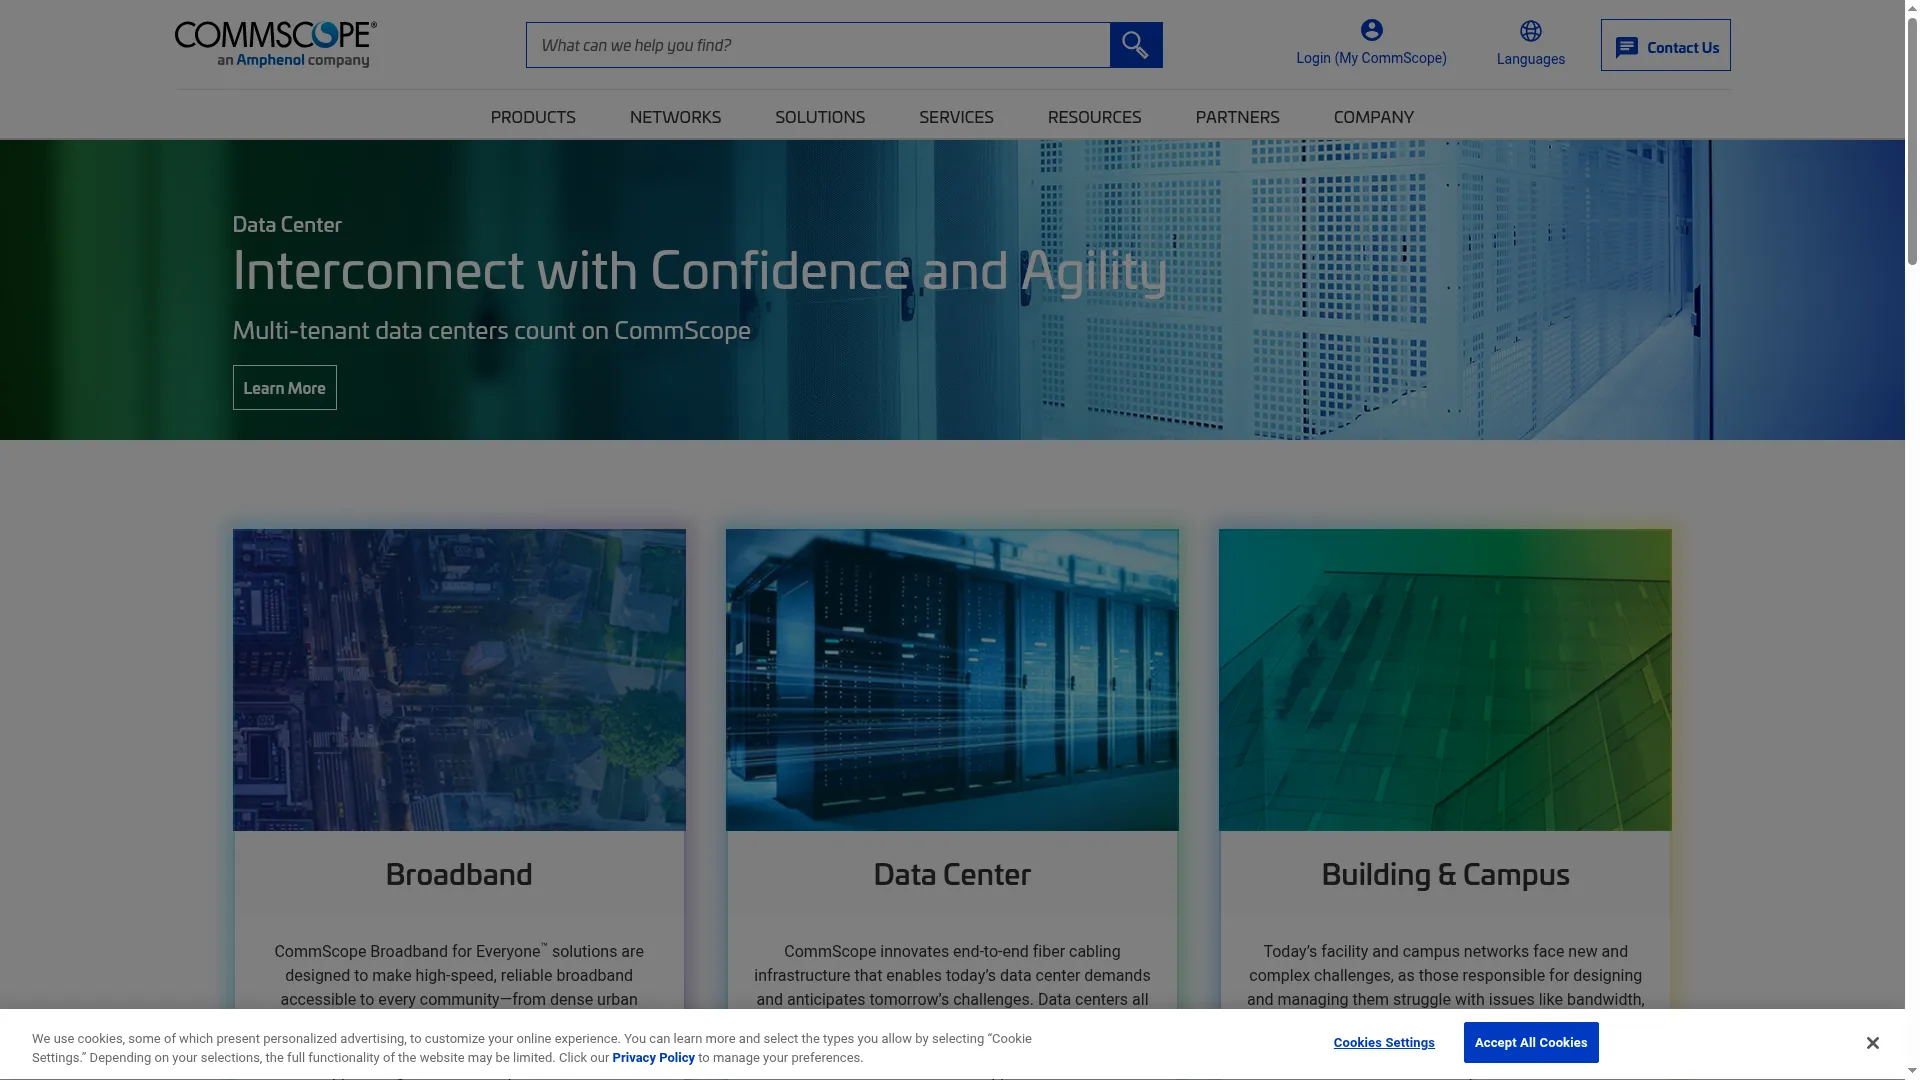Screen dimensions: 1920x1080
Task: Open the Privacy Policy link
Action: click(x=653, y=1058)
